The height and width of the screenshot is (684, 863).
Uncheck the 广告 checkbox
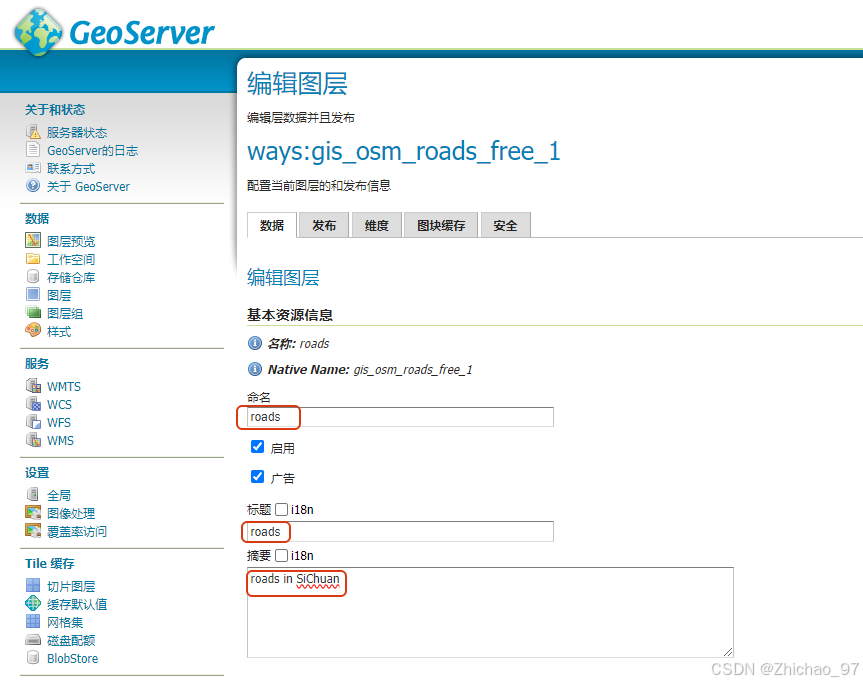click(258, 476)
